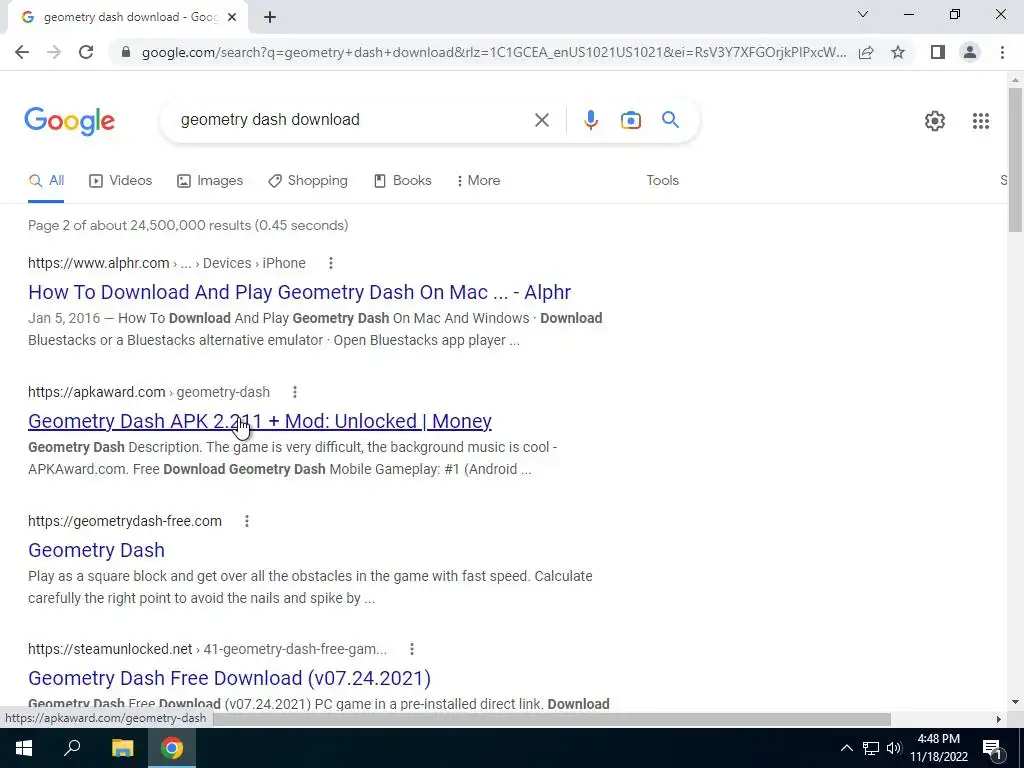Open the volume tray control
Screen dimensions: 1024x768
coord(894,748)
